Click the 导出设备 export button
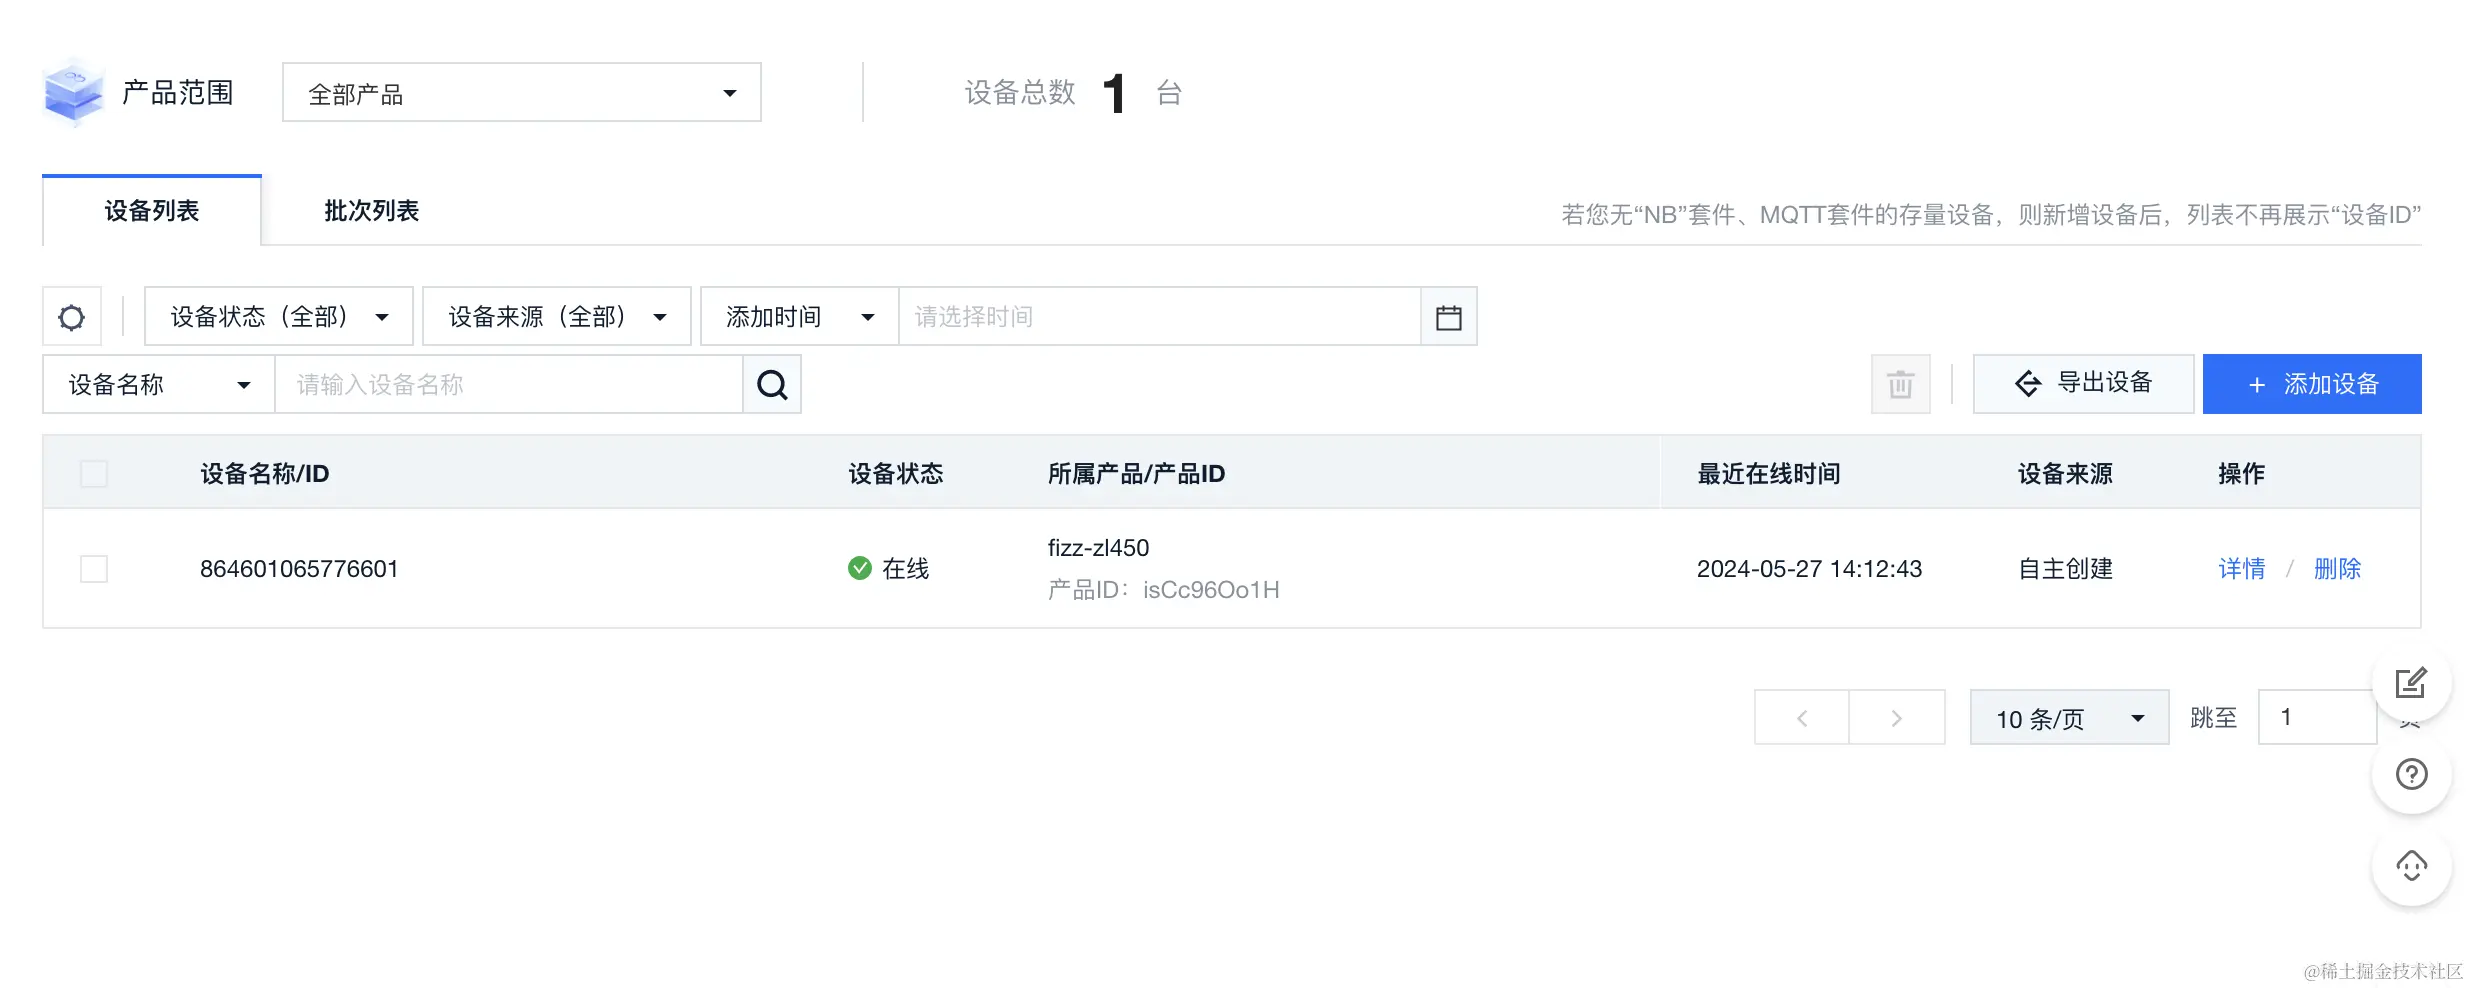 [x=2083, y=384]
